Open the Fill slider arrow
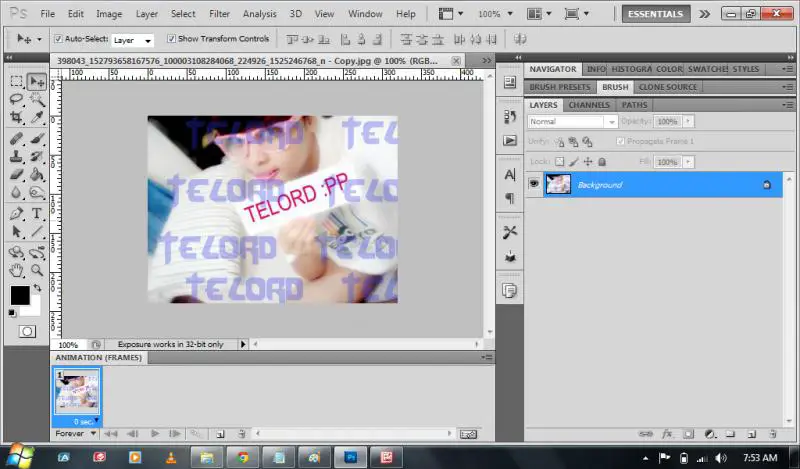 click(x=688, y=162)
